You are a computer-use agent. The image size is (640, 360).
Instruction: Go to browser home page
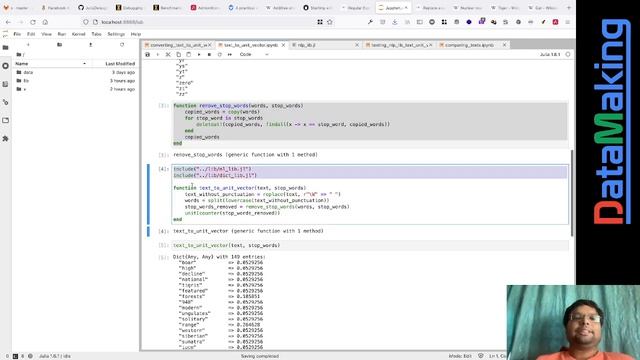click(x=45, y=22)
